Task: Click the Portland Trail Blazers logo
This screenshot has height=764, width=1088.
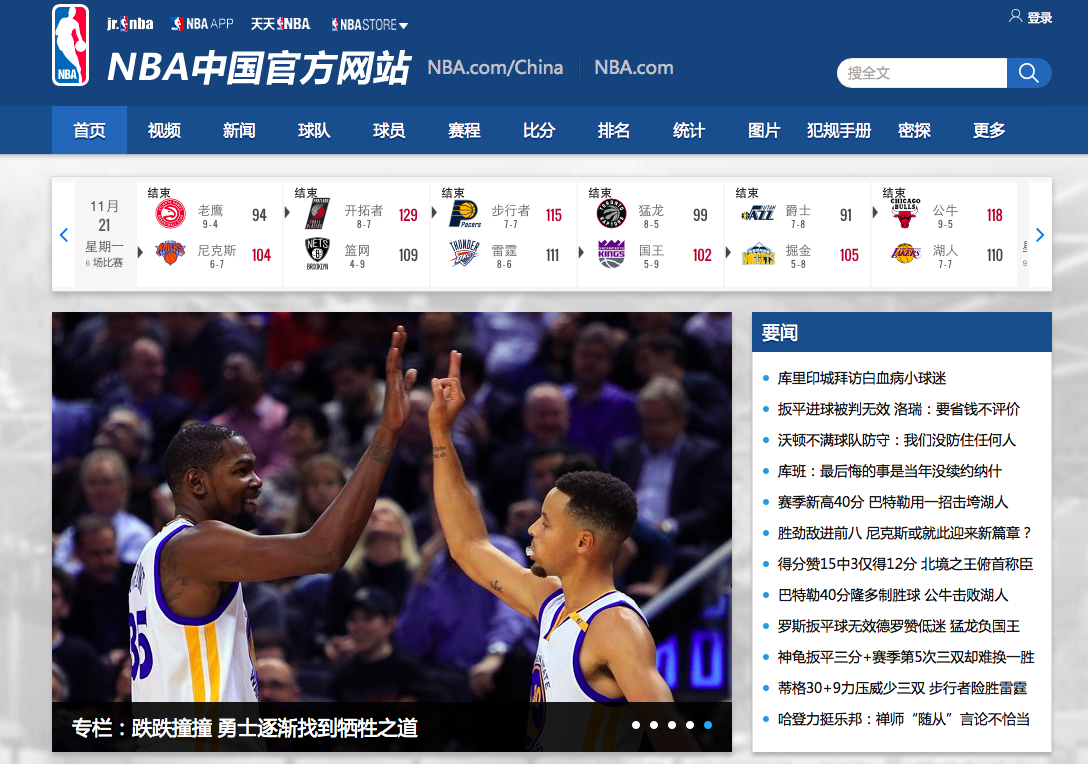Action: click(318, 214)
